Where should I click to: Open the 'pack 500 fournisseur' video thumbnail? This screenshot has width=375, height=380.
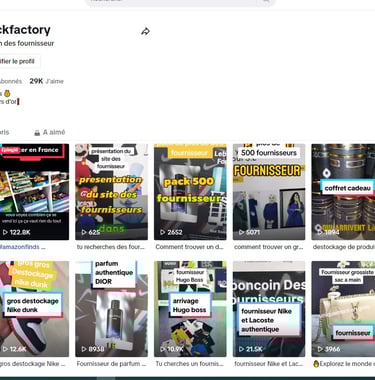click(x=190, y=192)
